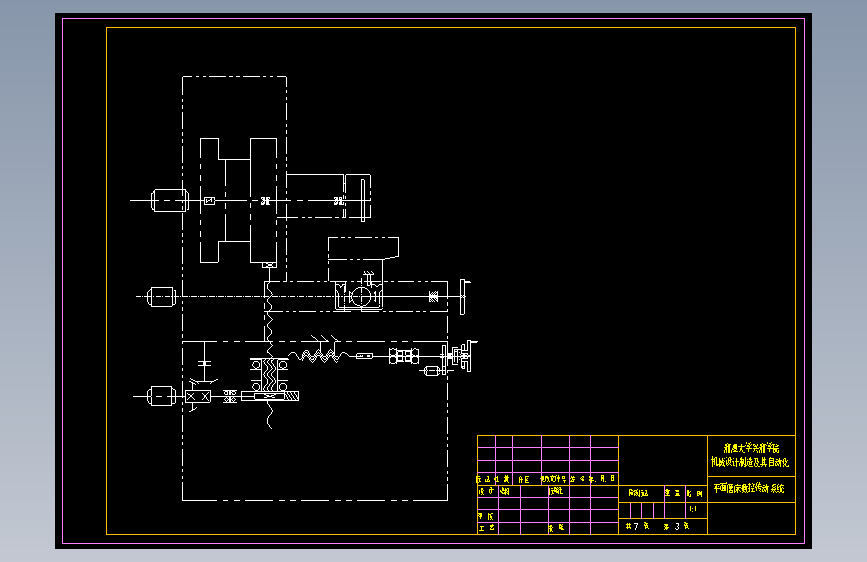Click the title text '平面磨床数控传动系统'
The height and width of the screenshot is (562, 867).
click(749, 488)
